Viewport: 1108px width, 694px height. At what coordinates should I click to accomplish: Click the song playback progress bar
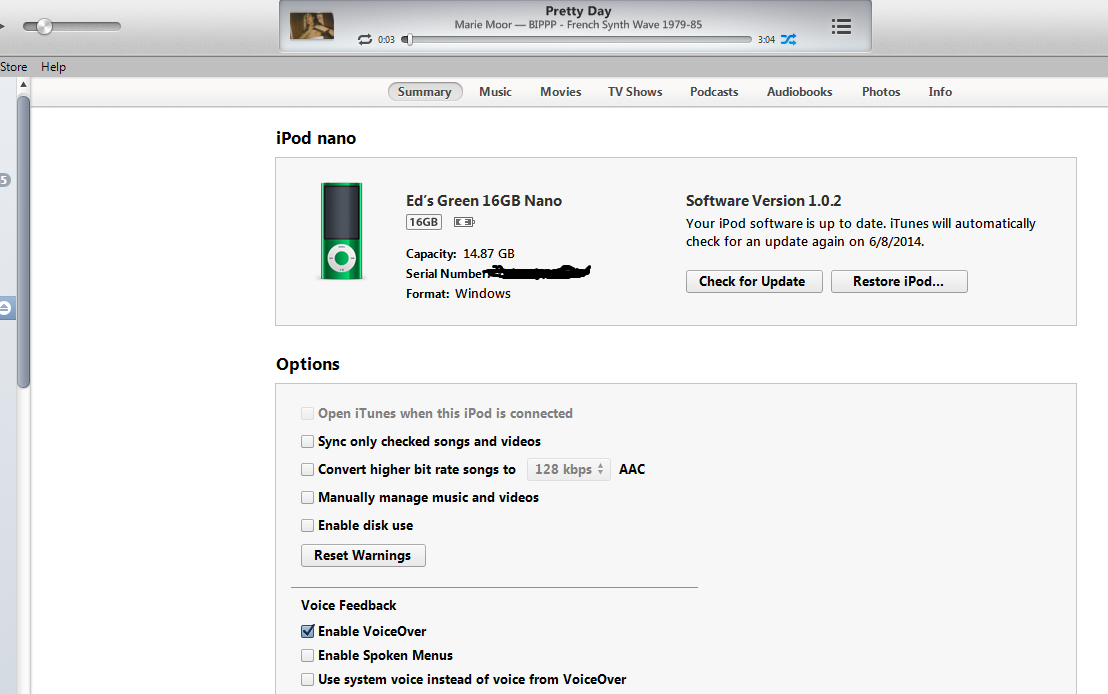point(579,40)
